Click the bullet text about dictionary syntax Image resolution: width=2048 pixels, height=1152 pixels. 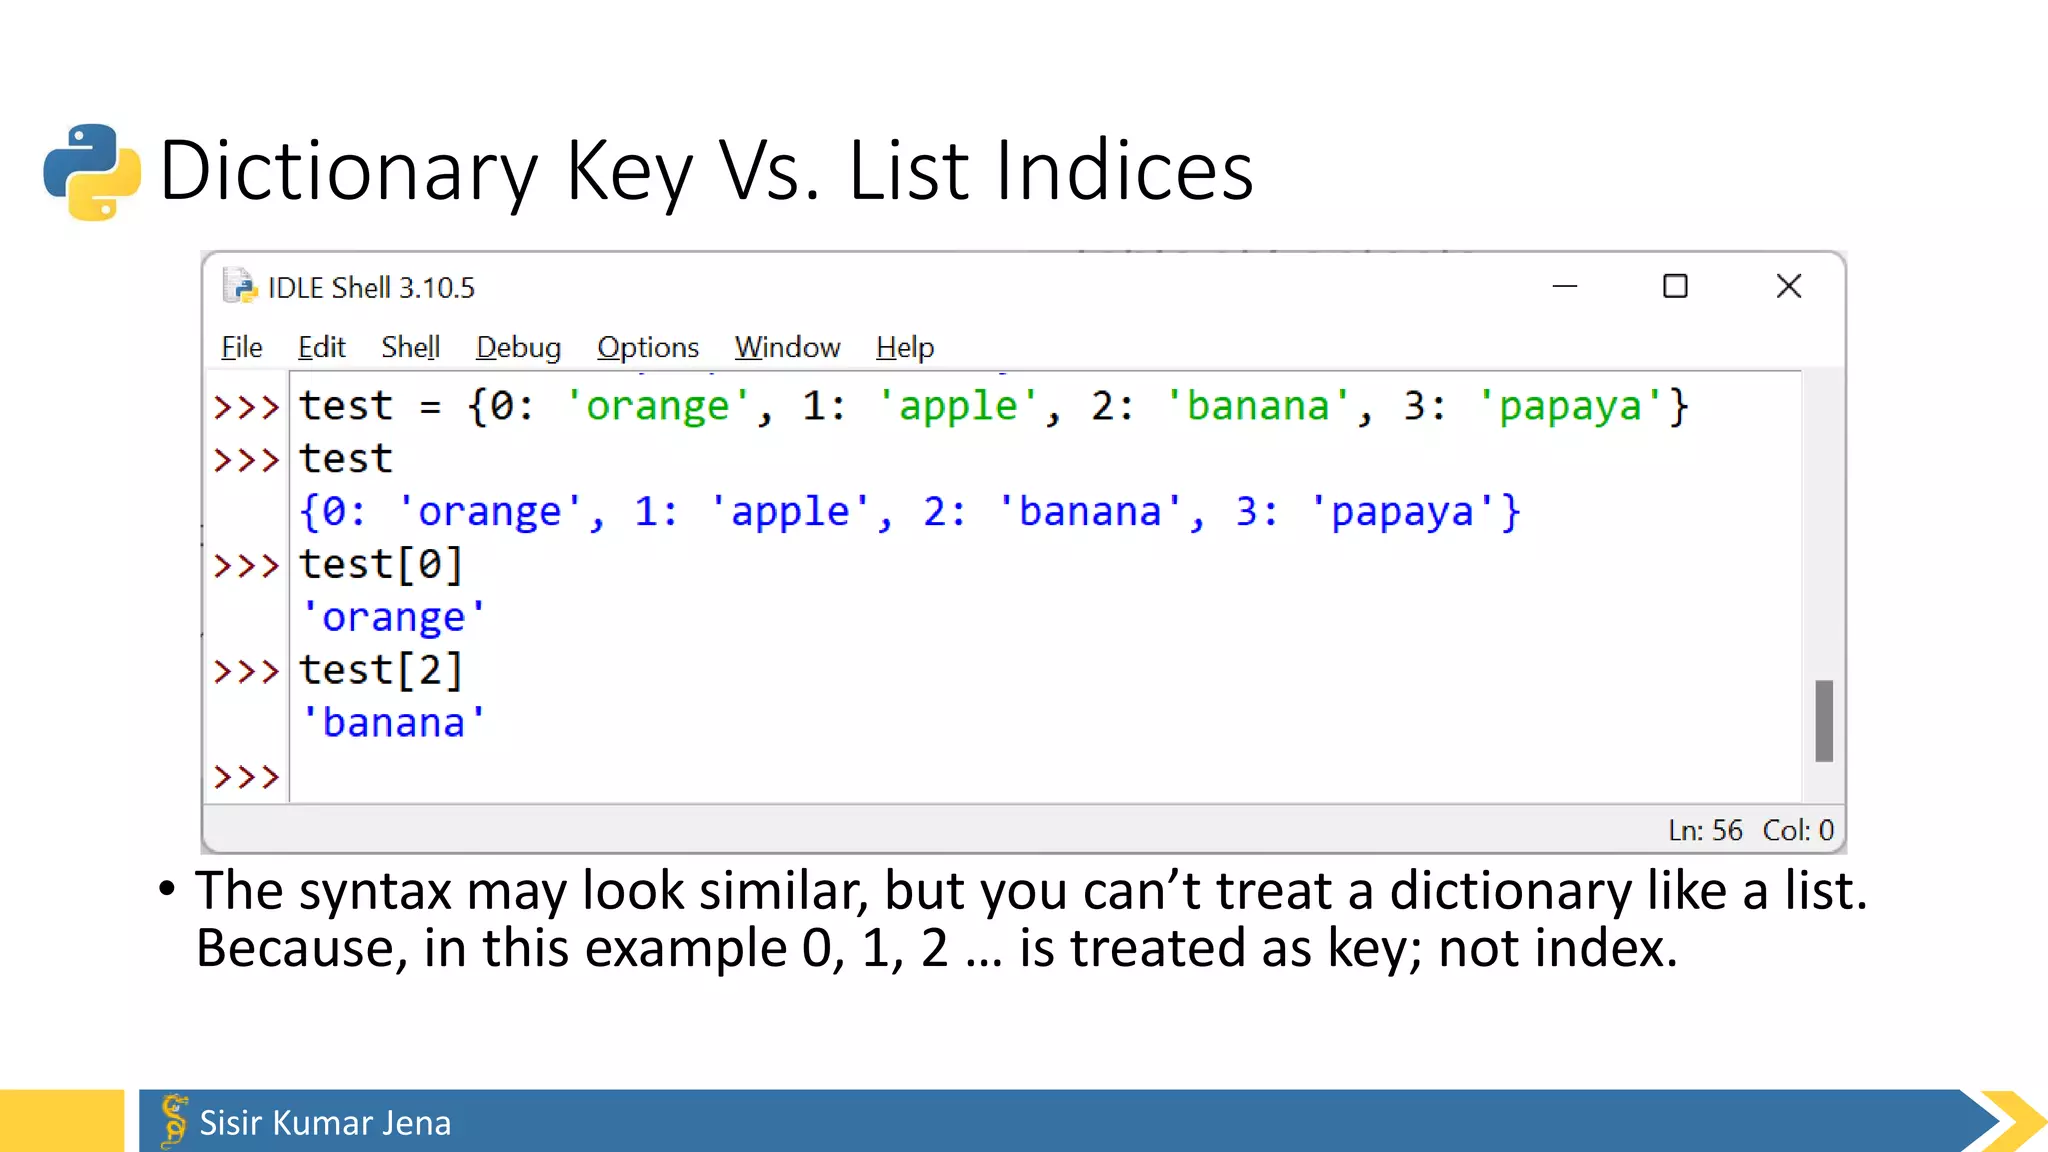coord(1030,918)
